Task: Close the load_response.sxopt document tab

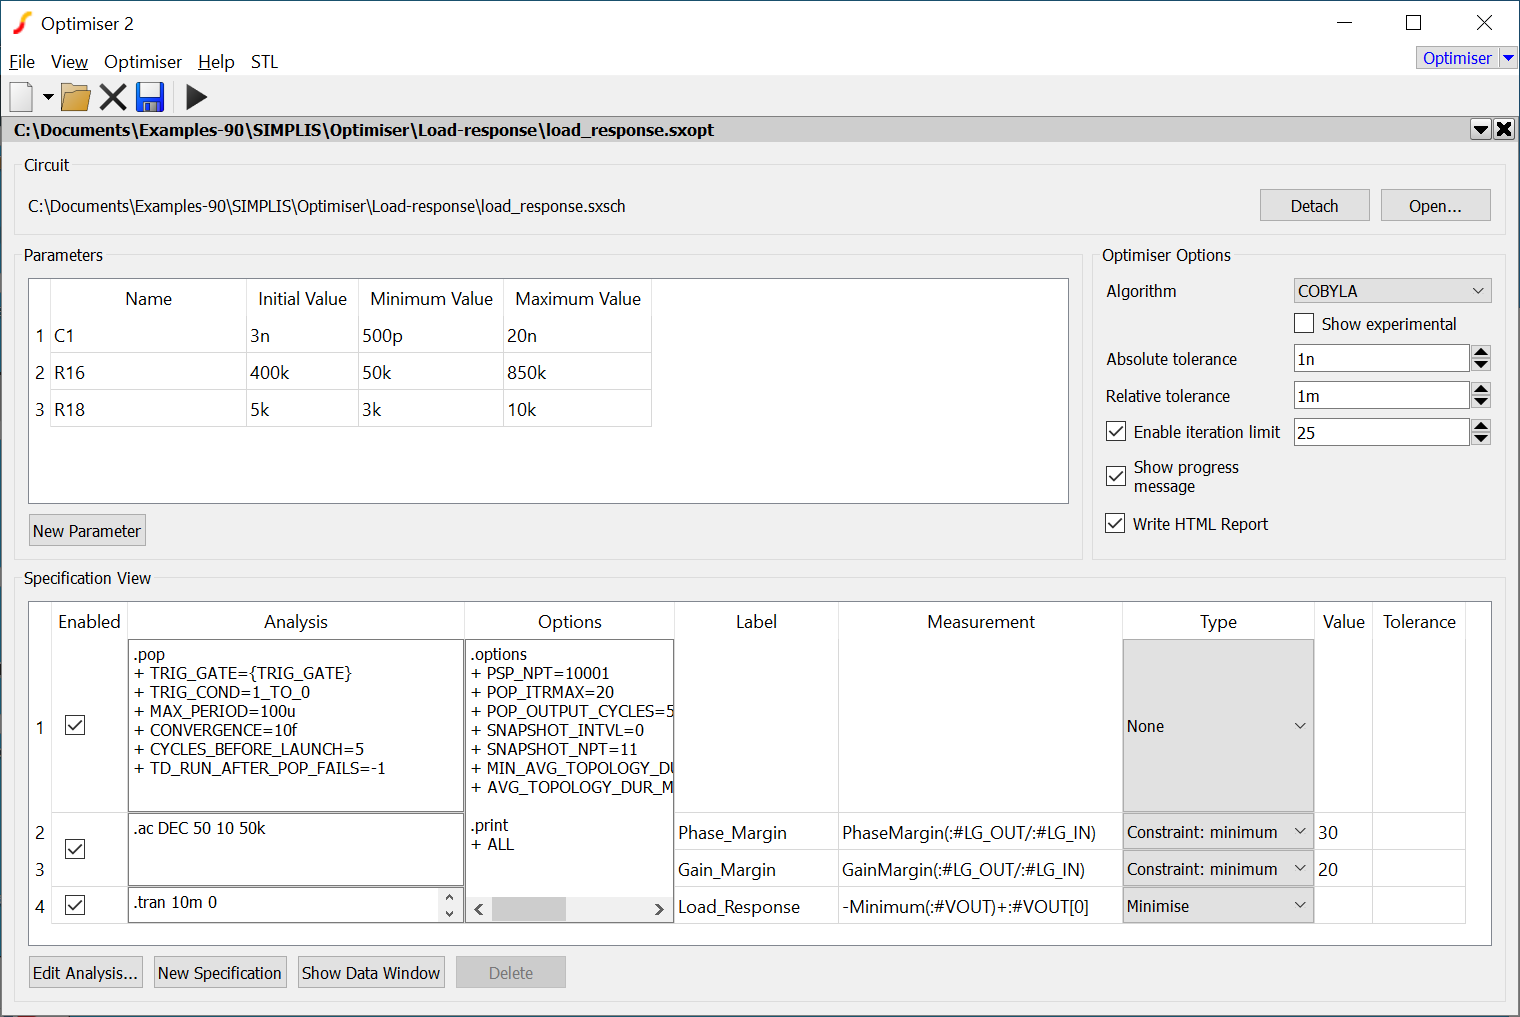Action: point(1503,129)
